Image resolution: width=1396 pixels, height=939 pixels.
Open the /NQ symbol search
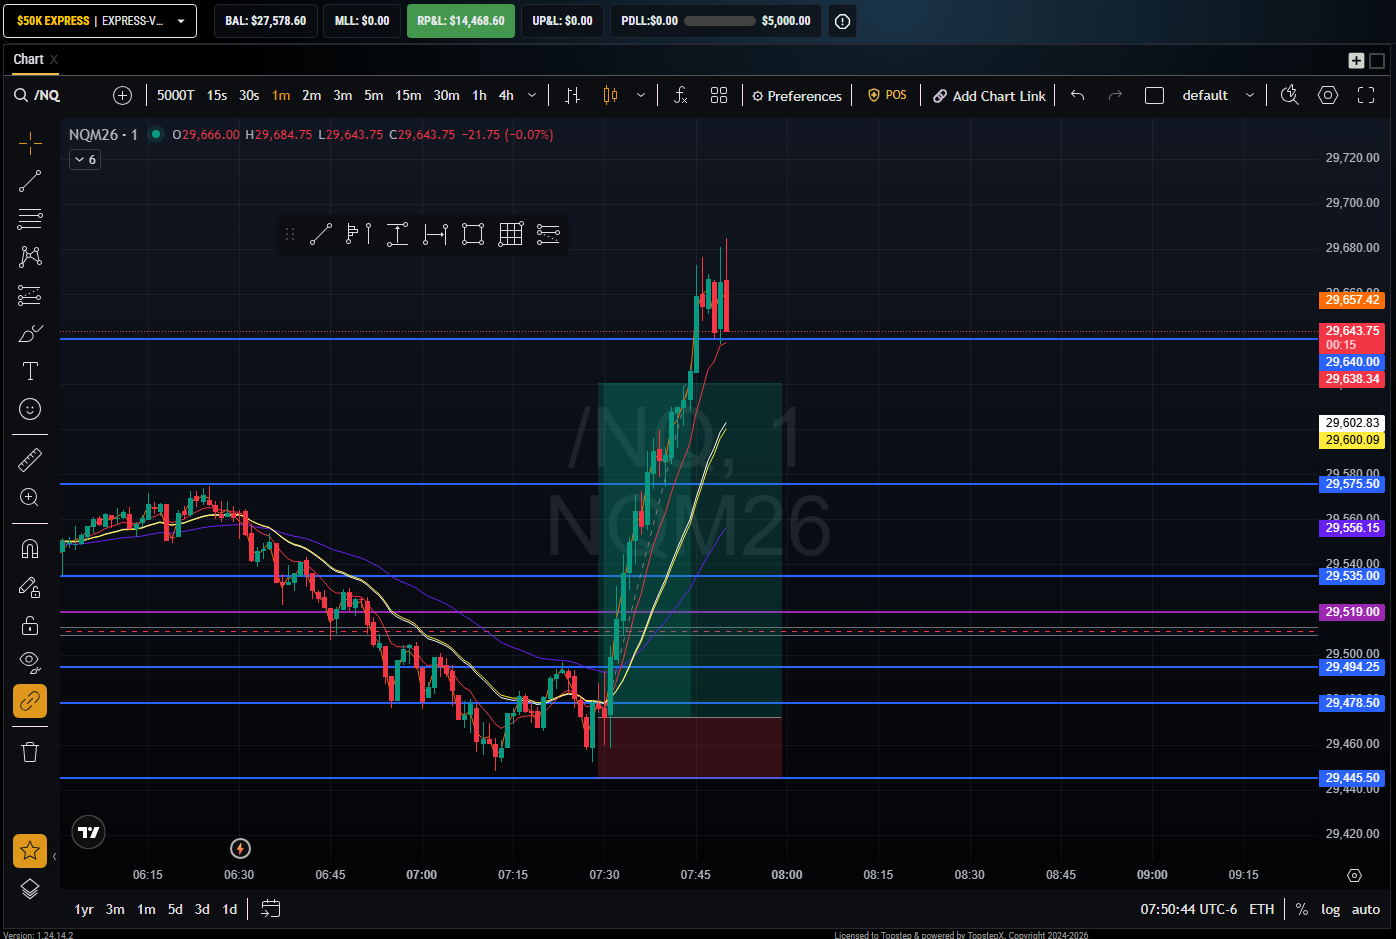click(x=37, y=95)
